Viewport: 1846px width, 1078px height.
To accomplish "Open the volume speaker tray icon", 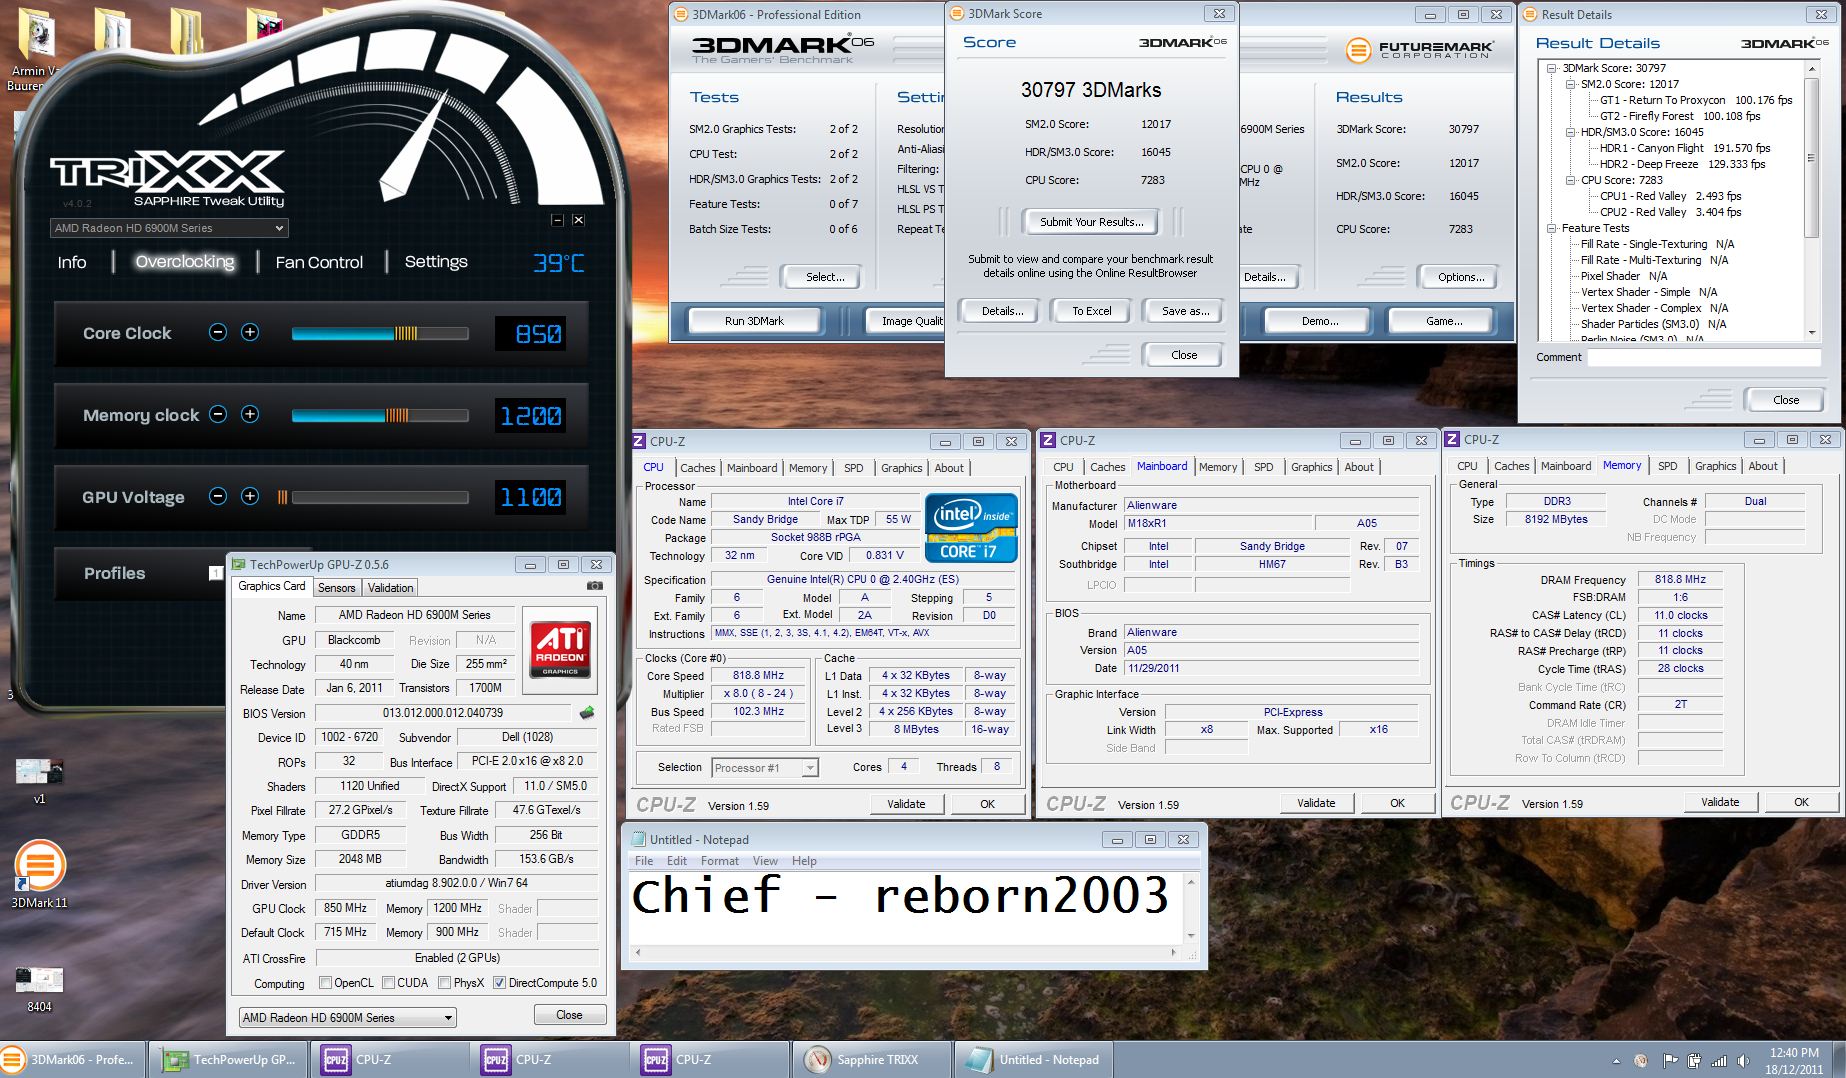I will click(1744, 1061).
